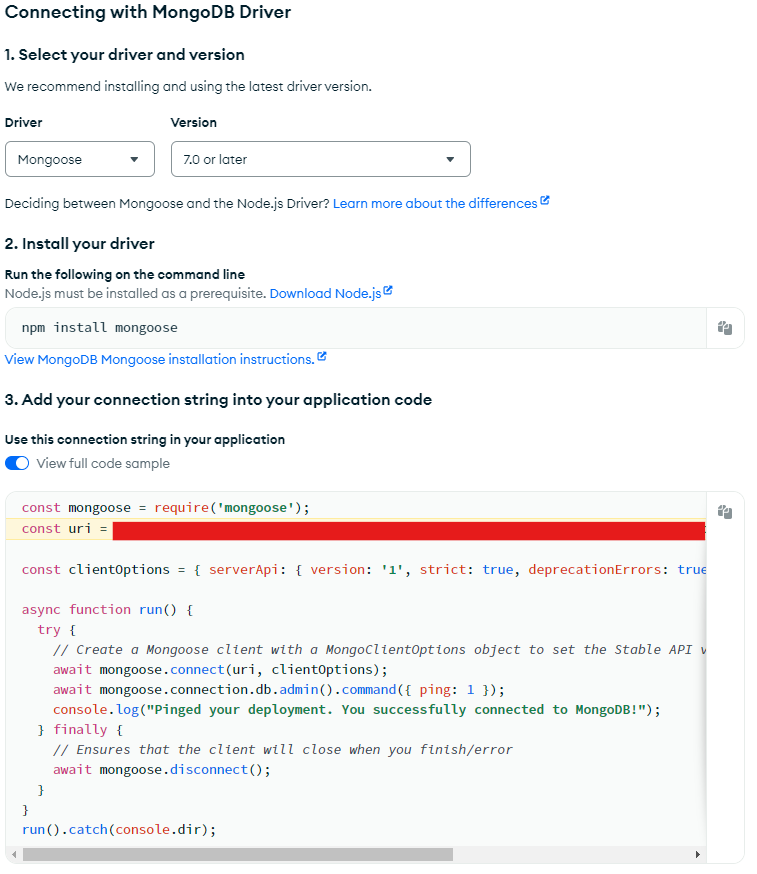This screenshot has height=874, width=757.
Task: Click the scroll right arrow of code block
Action: (x=697, y=854)
